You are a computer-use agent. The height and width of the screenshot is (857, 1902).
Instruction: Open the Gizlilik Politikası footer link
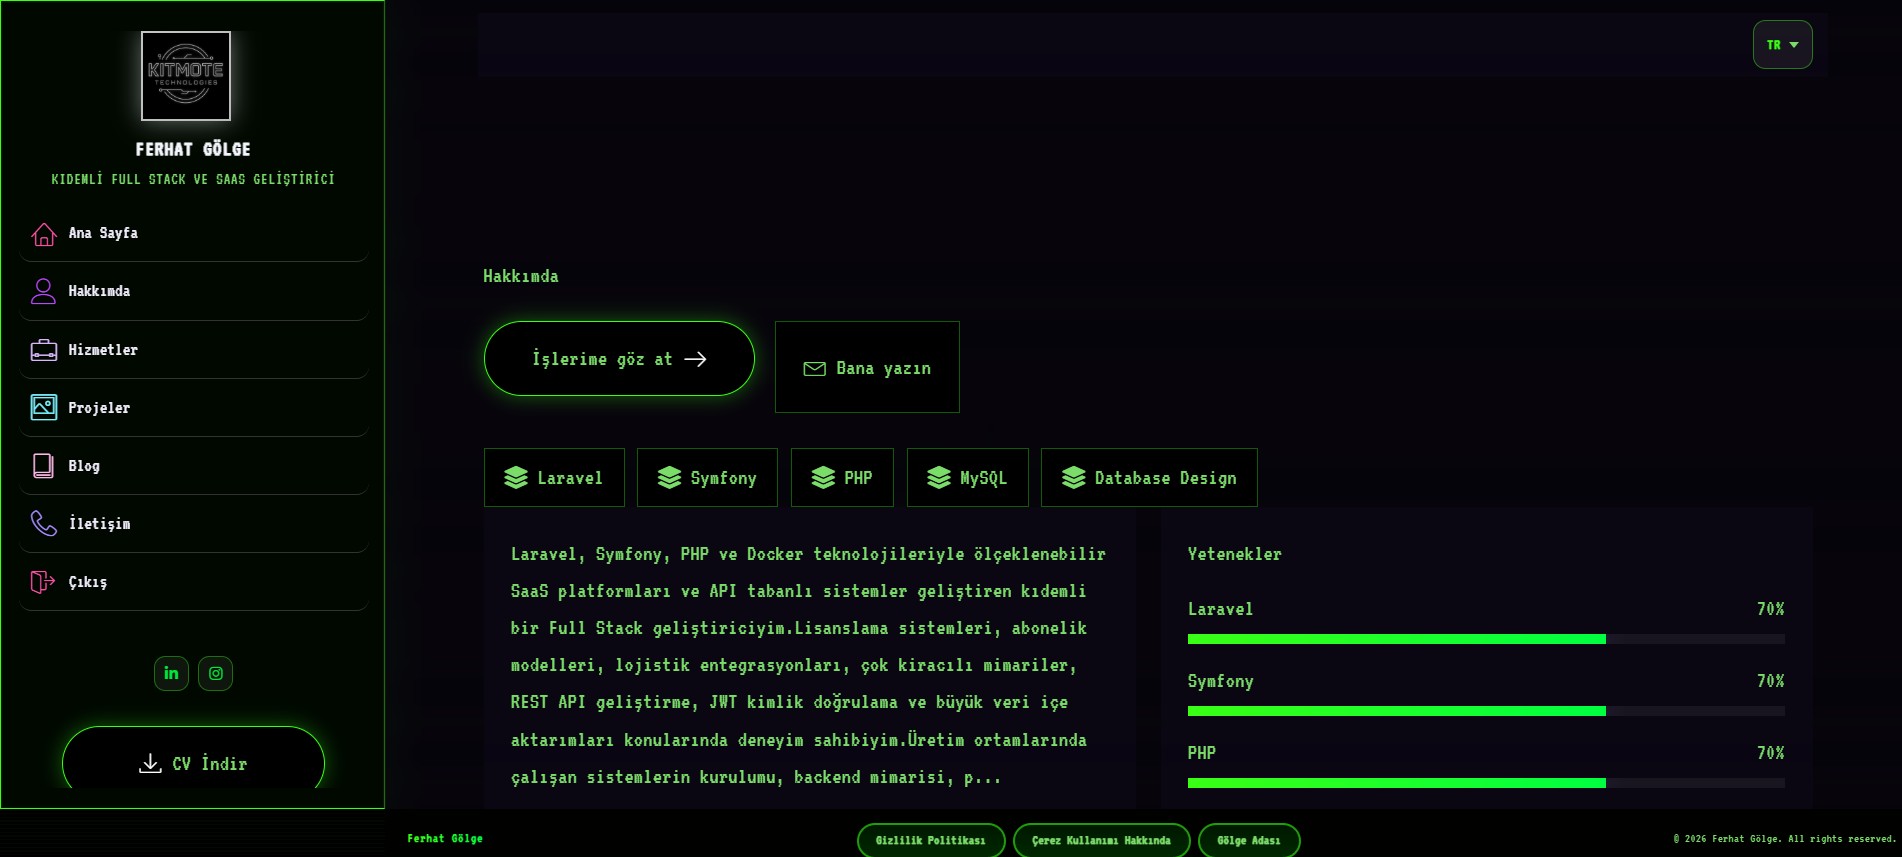[931, 841]
